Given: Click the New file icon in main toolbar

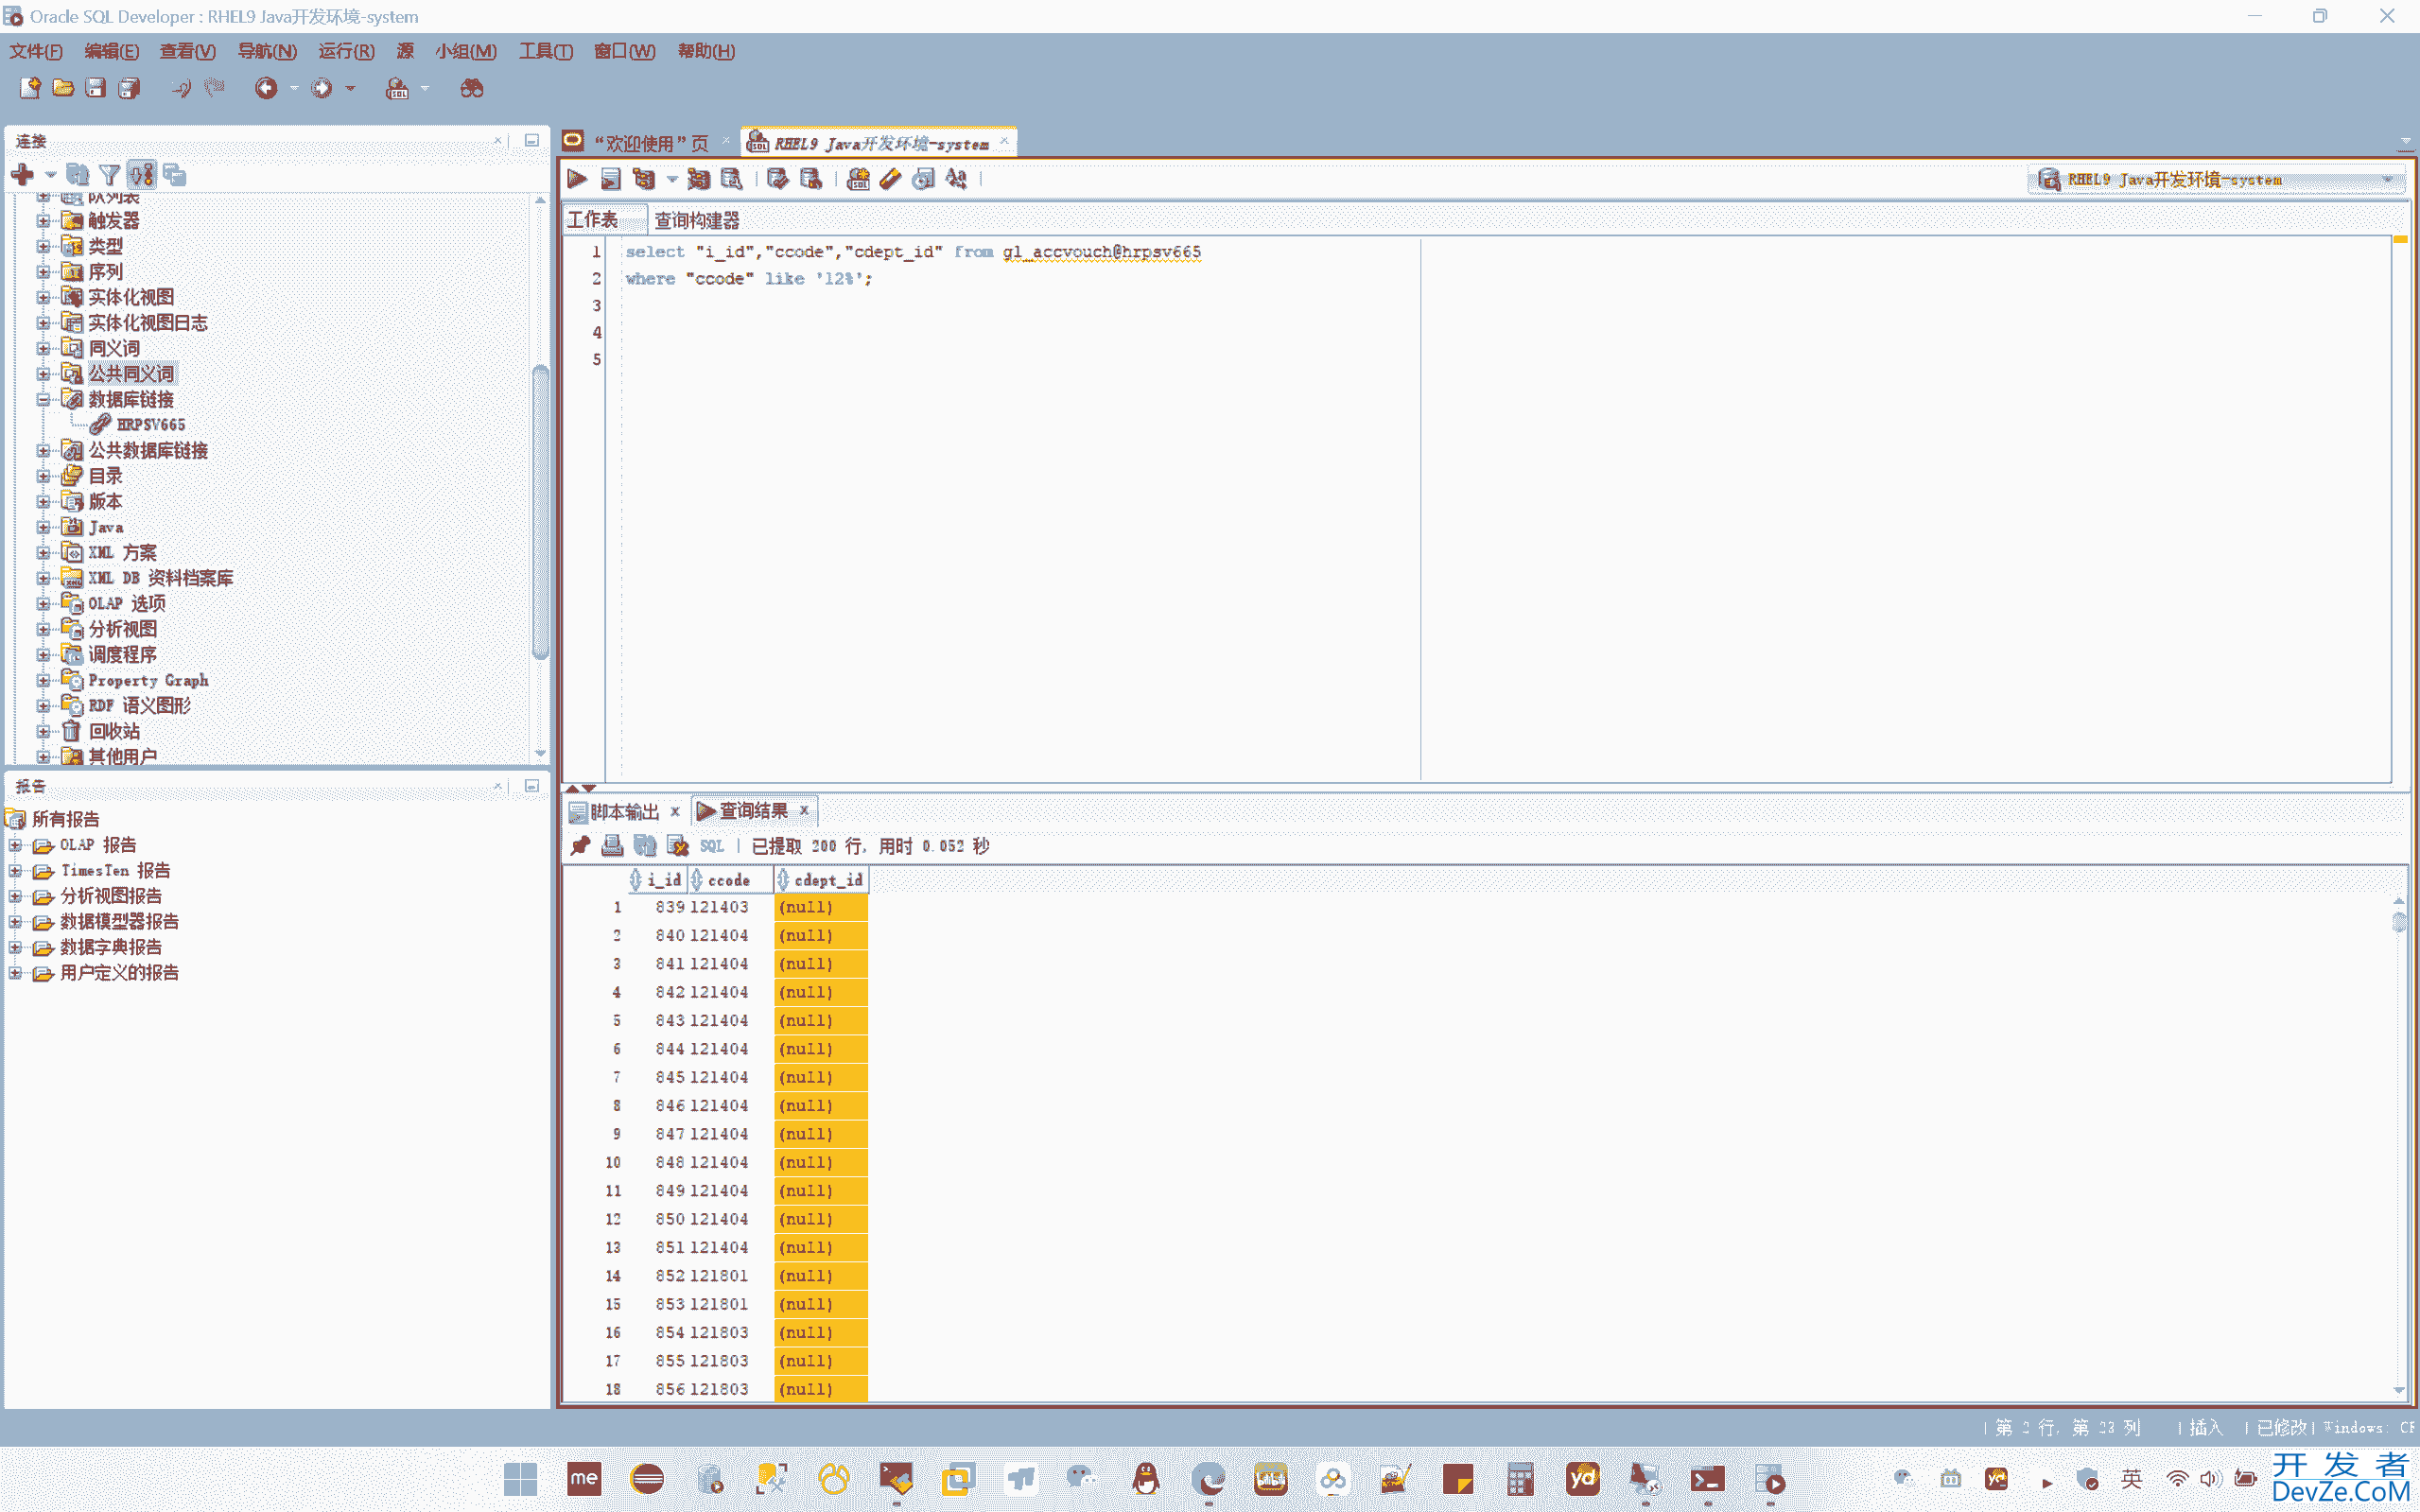Looking at the screenshot, I should [x=30, y=88].
